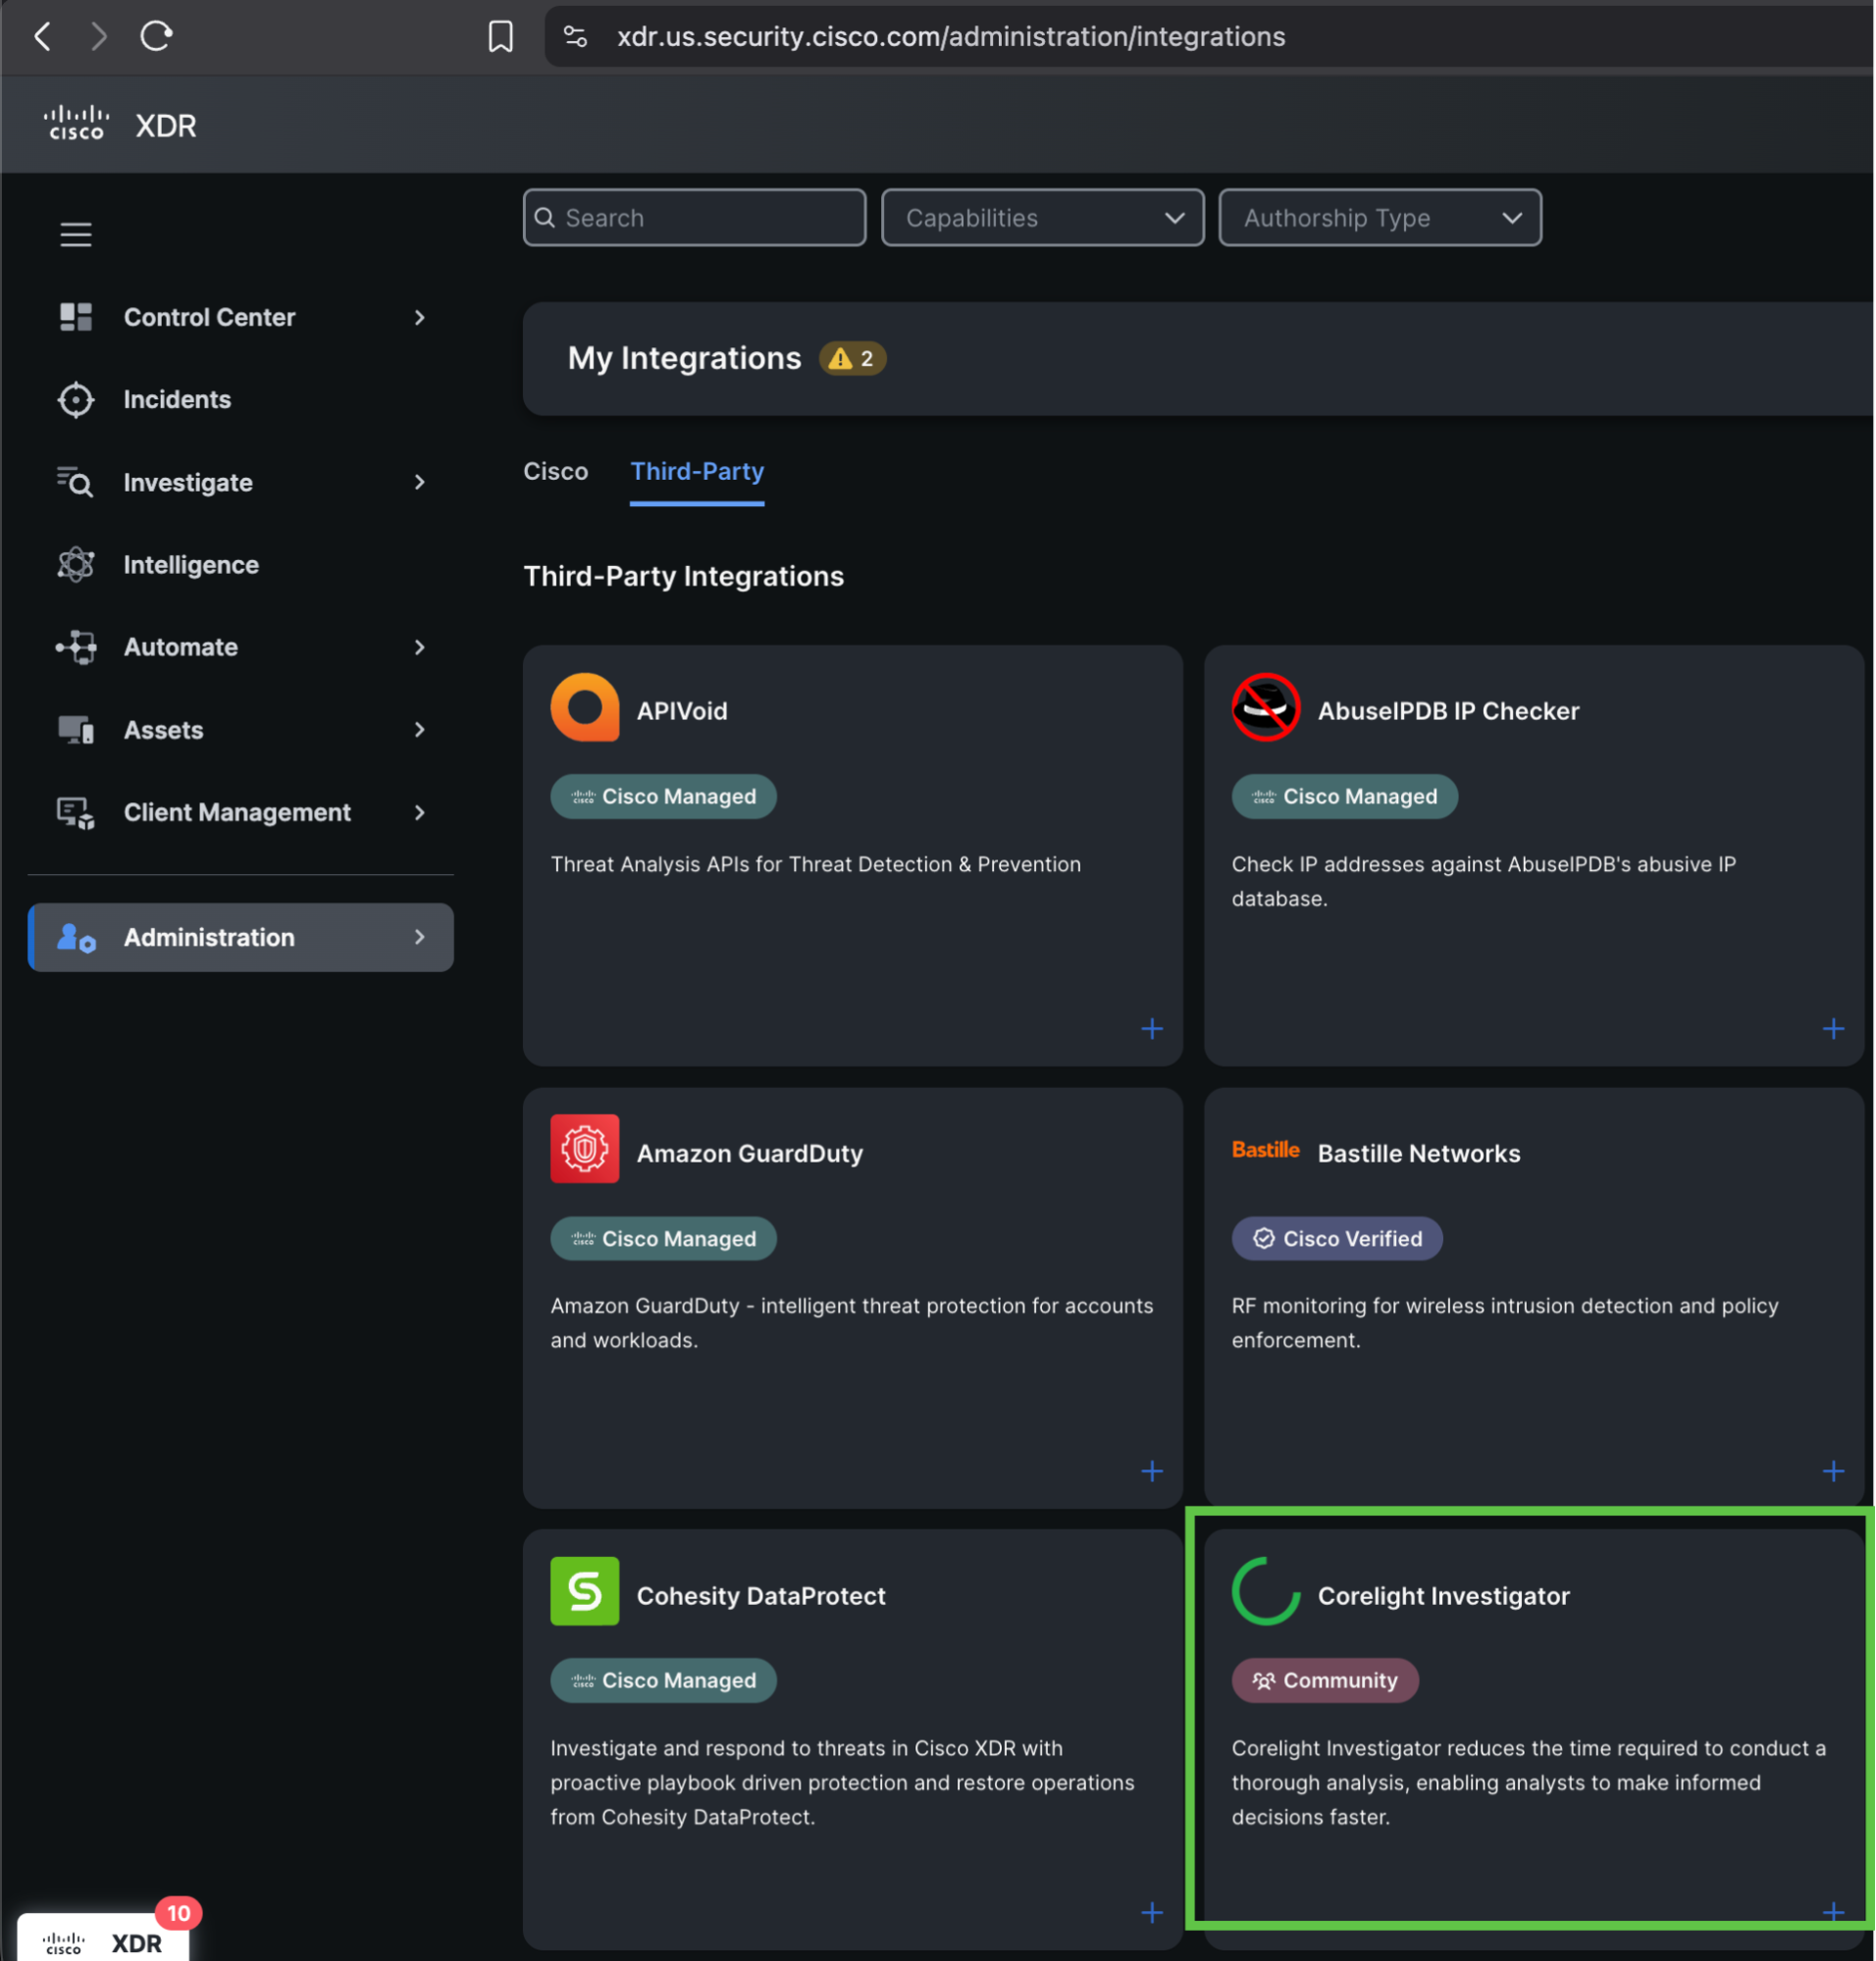This screenshot has height=1961, width=1876.
Task: Open the Authorship Type dropdown
Action: point(1379,218)
